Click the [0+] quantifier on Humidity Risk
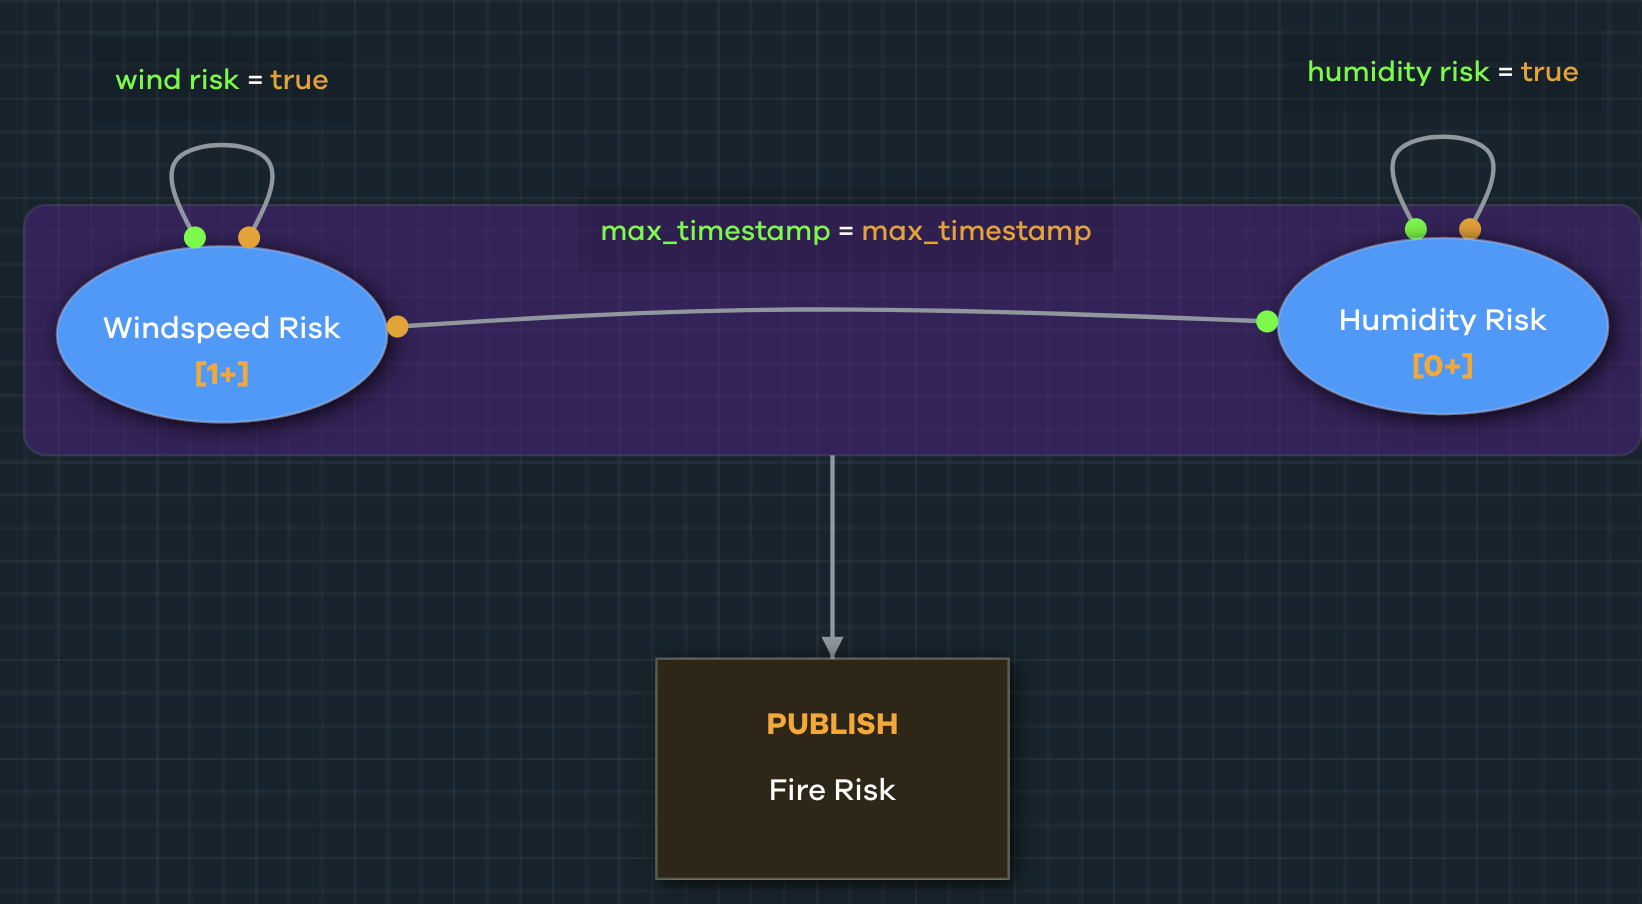Screen dimensions: 1642x904 tap(1442, 365)
